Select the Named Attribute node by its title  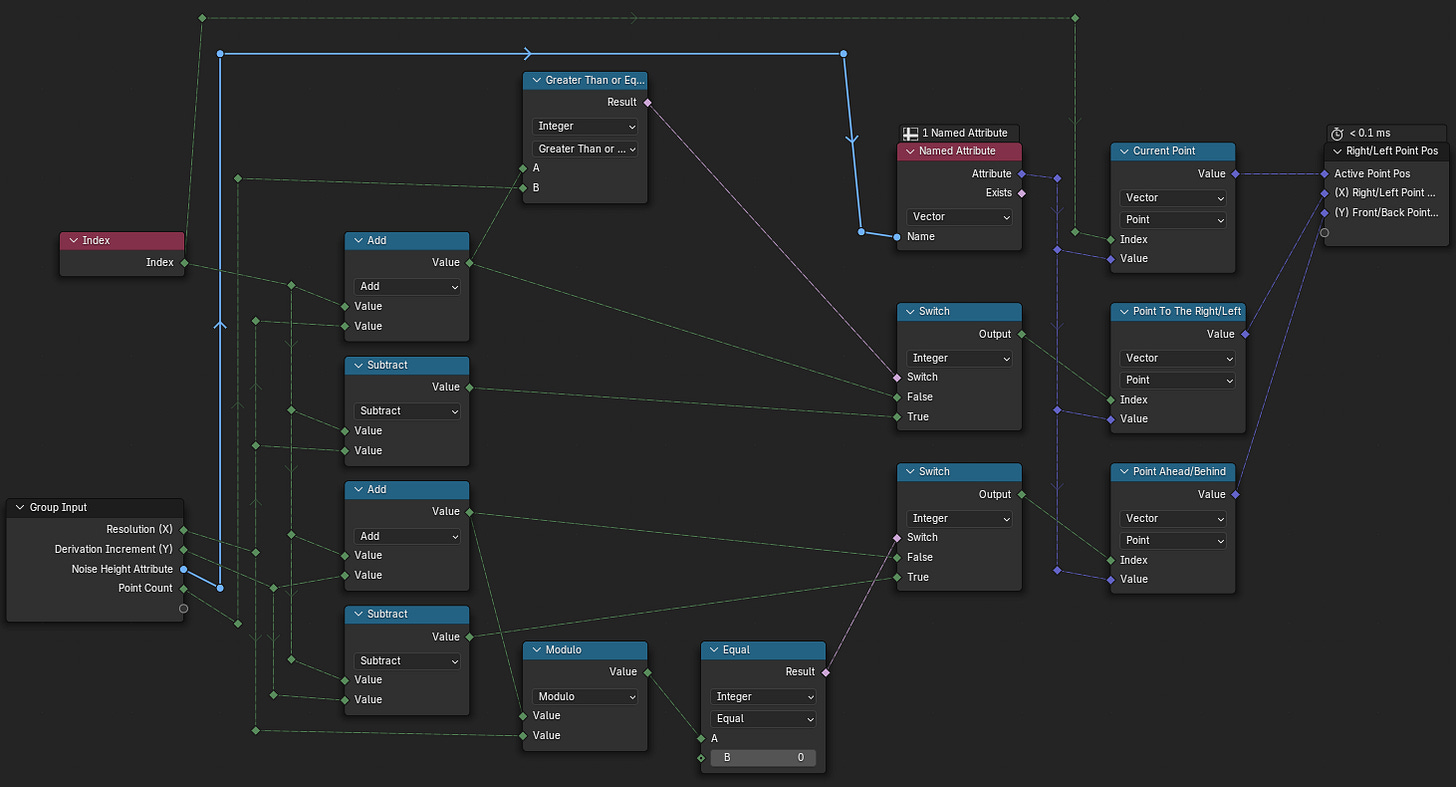(957, 151)
